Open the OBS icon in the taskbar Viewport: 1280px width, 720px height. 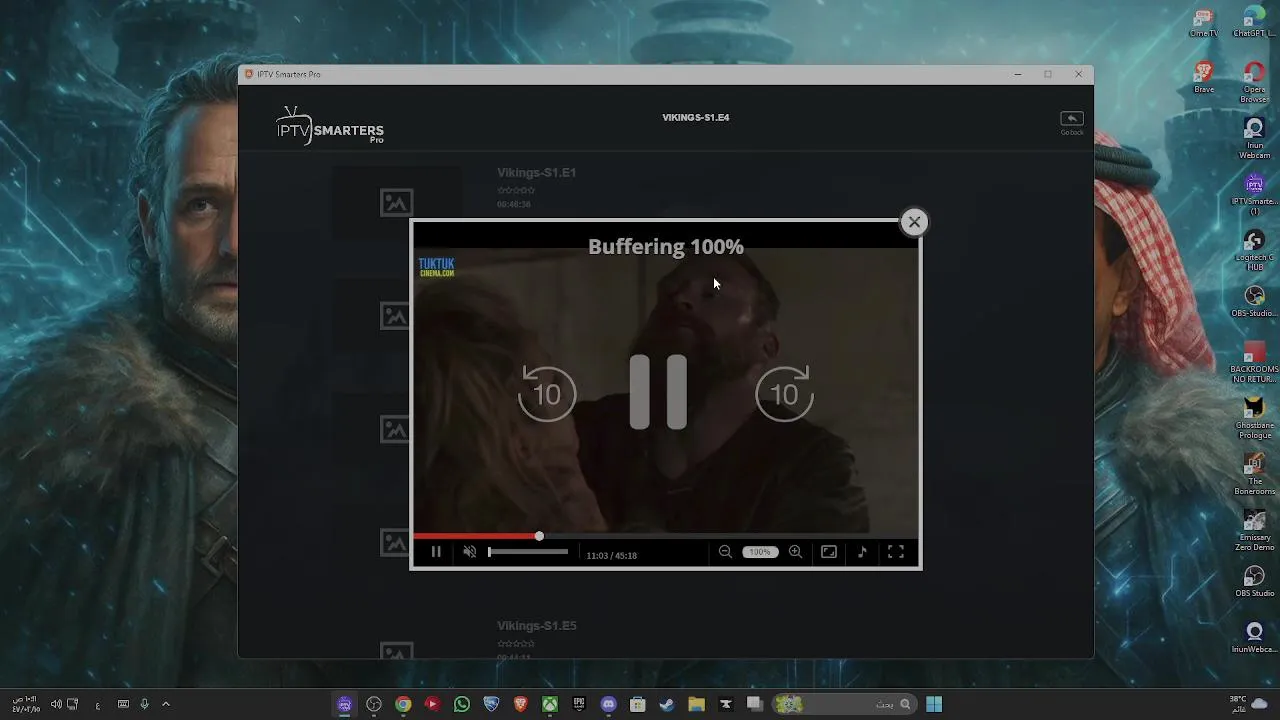point(374,704)
